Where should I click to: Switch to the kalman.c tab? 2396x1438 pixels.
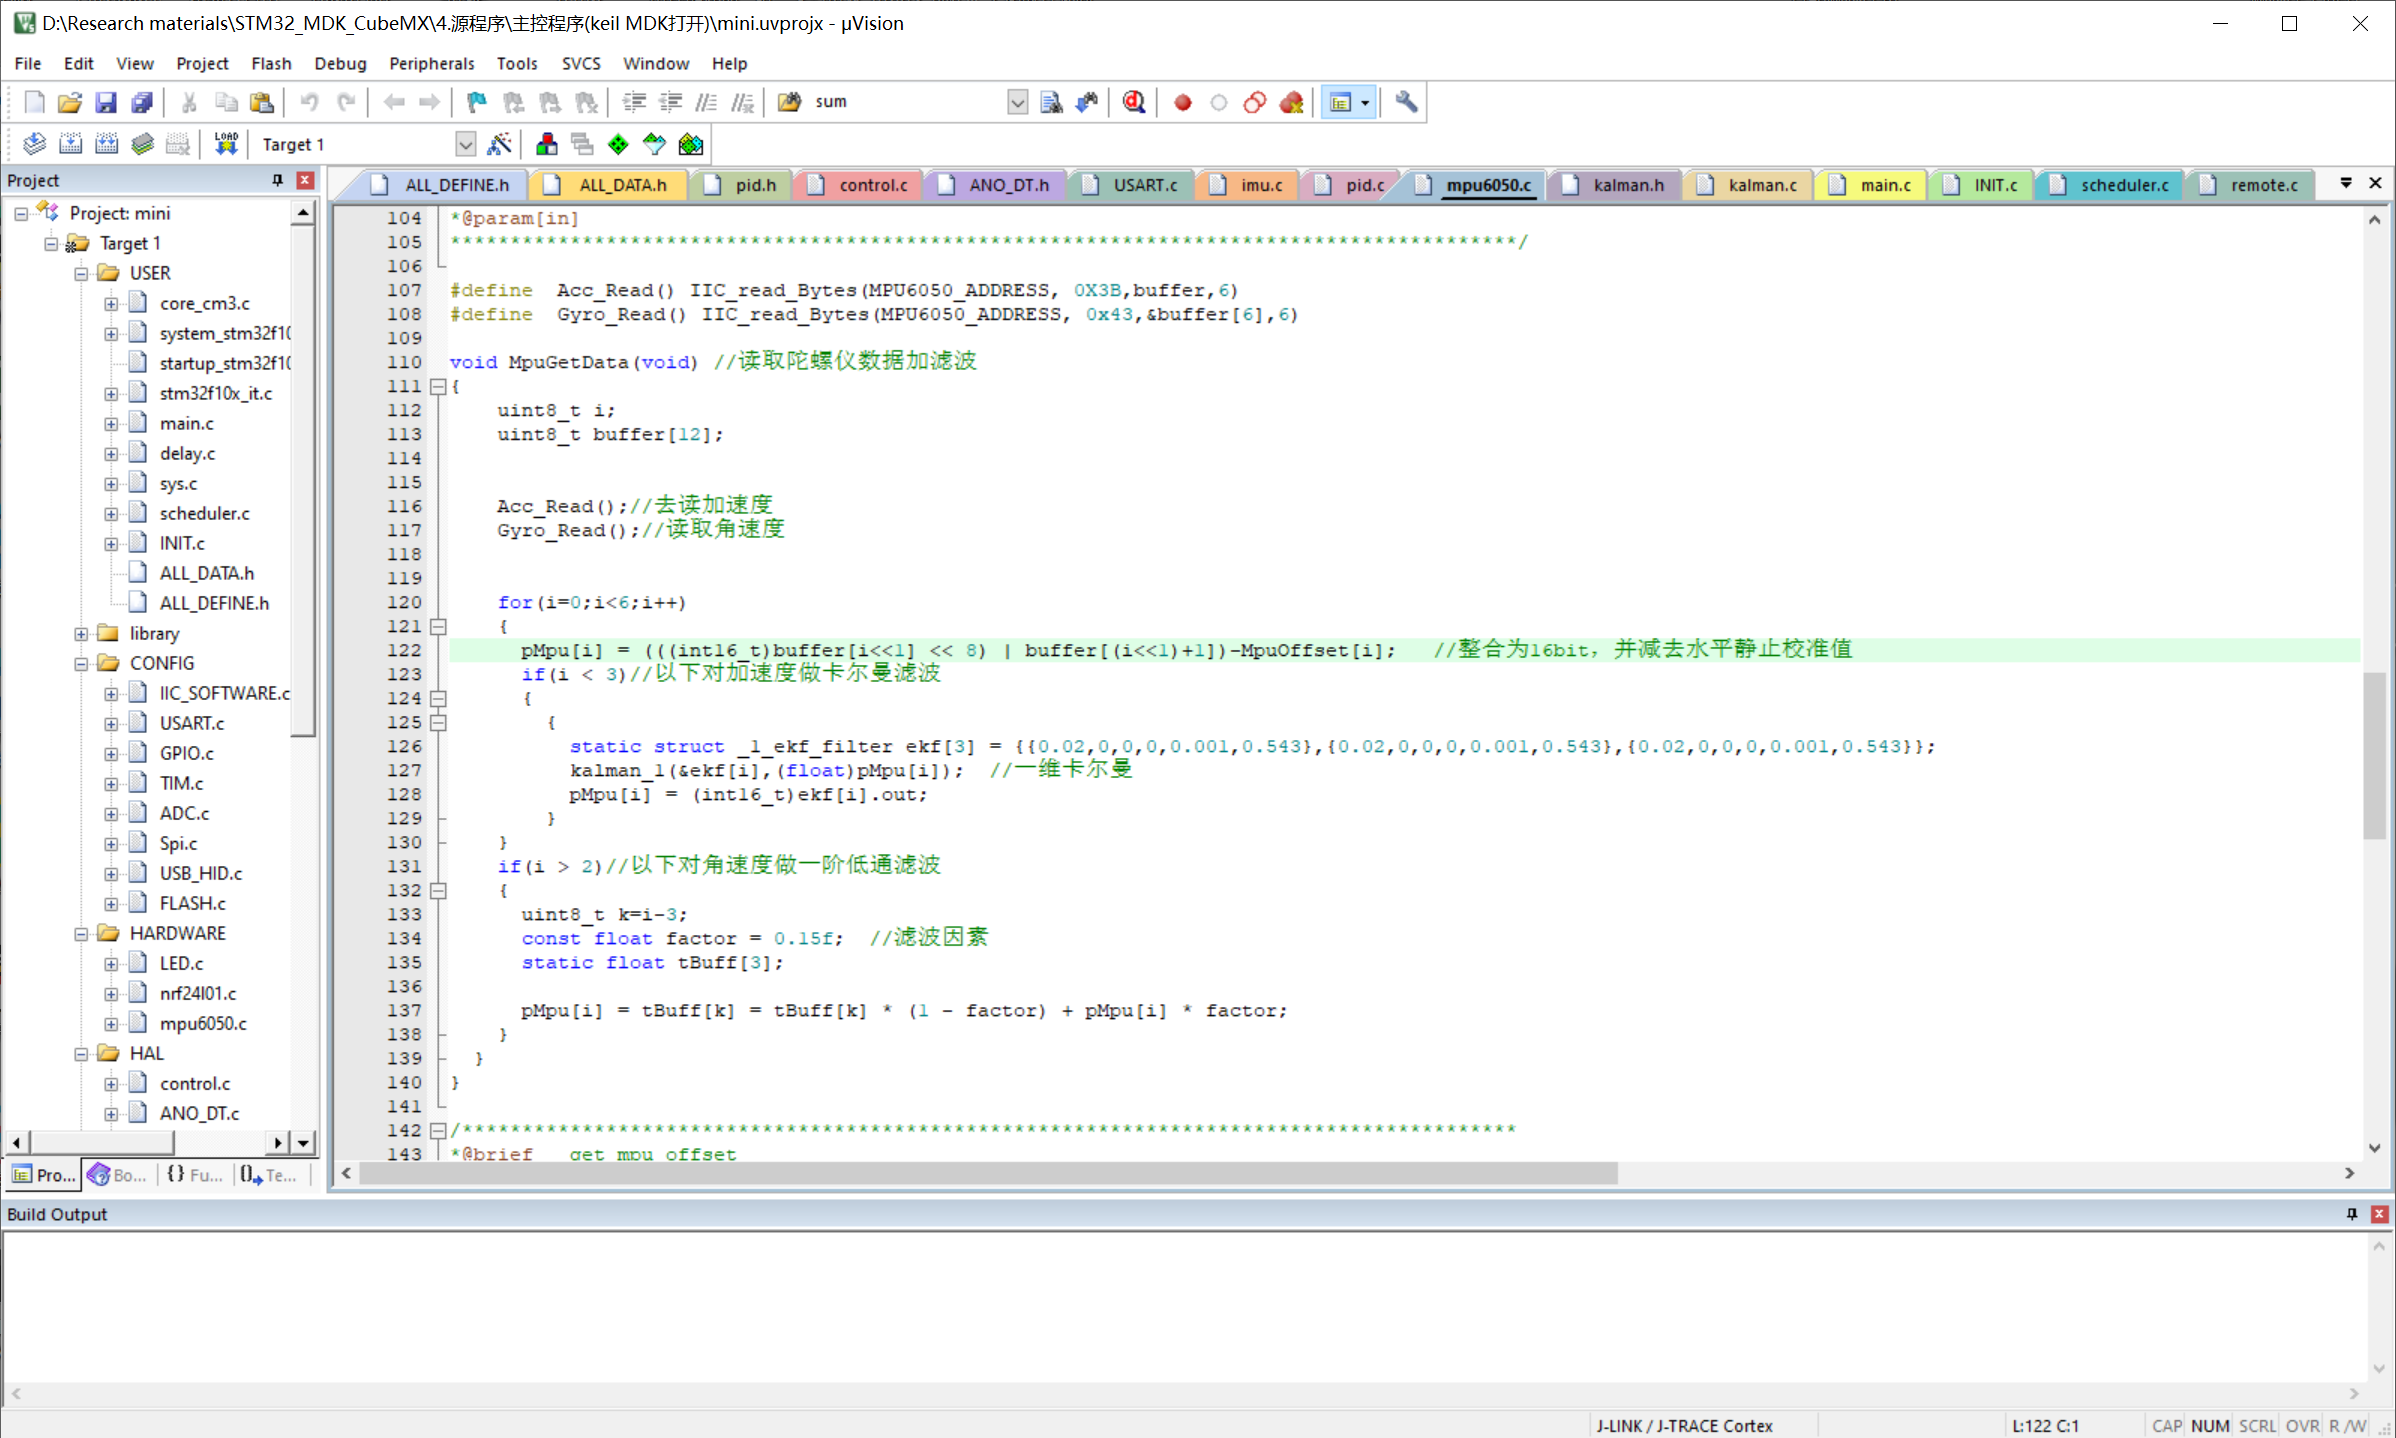pos(1761,185)
